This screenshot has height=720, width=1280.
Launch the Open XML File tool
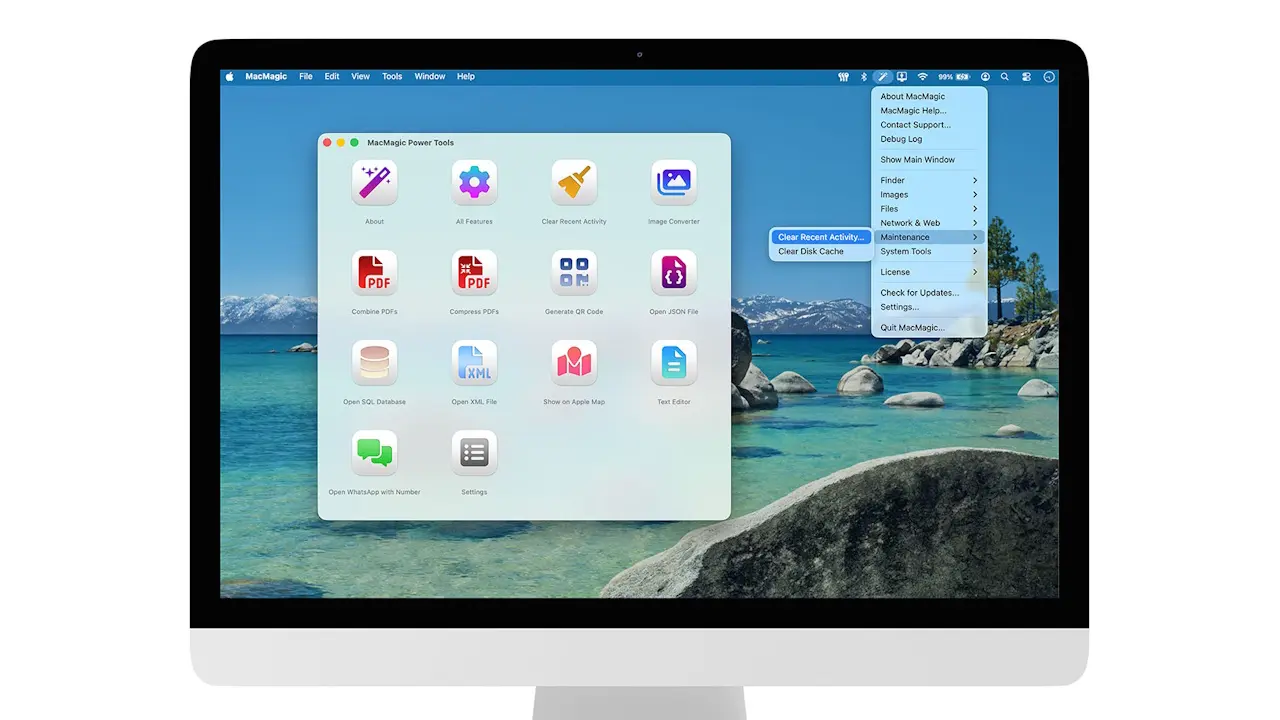coord(474,363)
